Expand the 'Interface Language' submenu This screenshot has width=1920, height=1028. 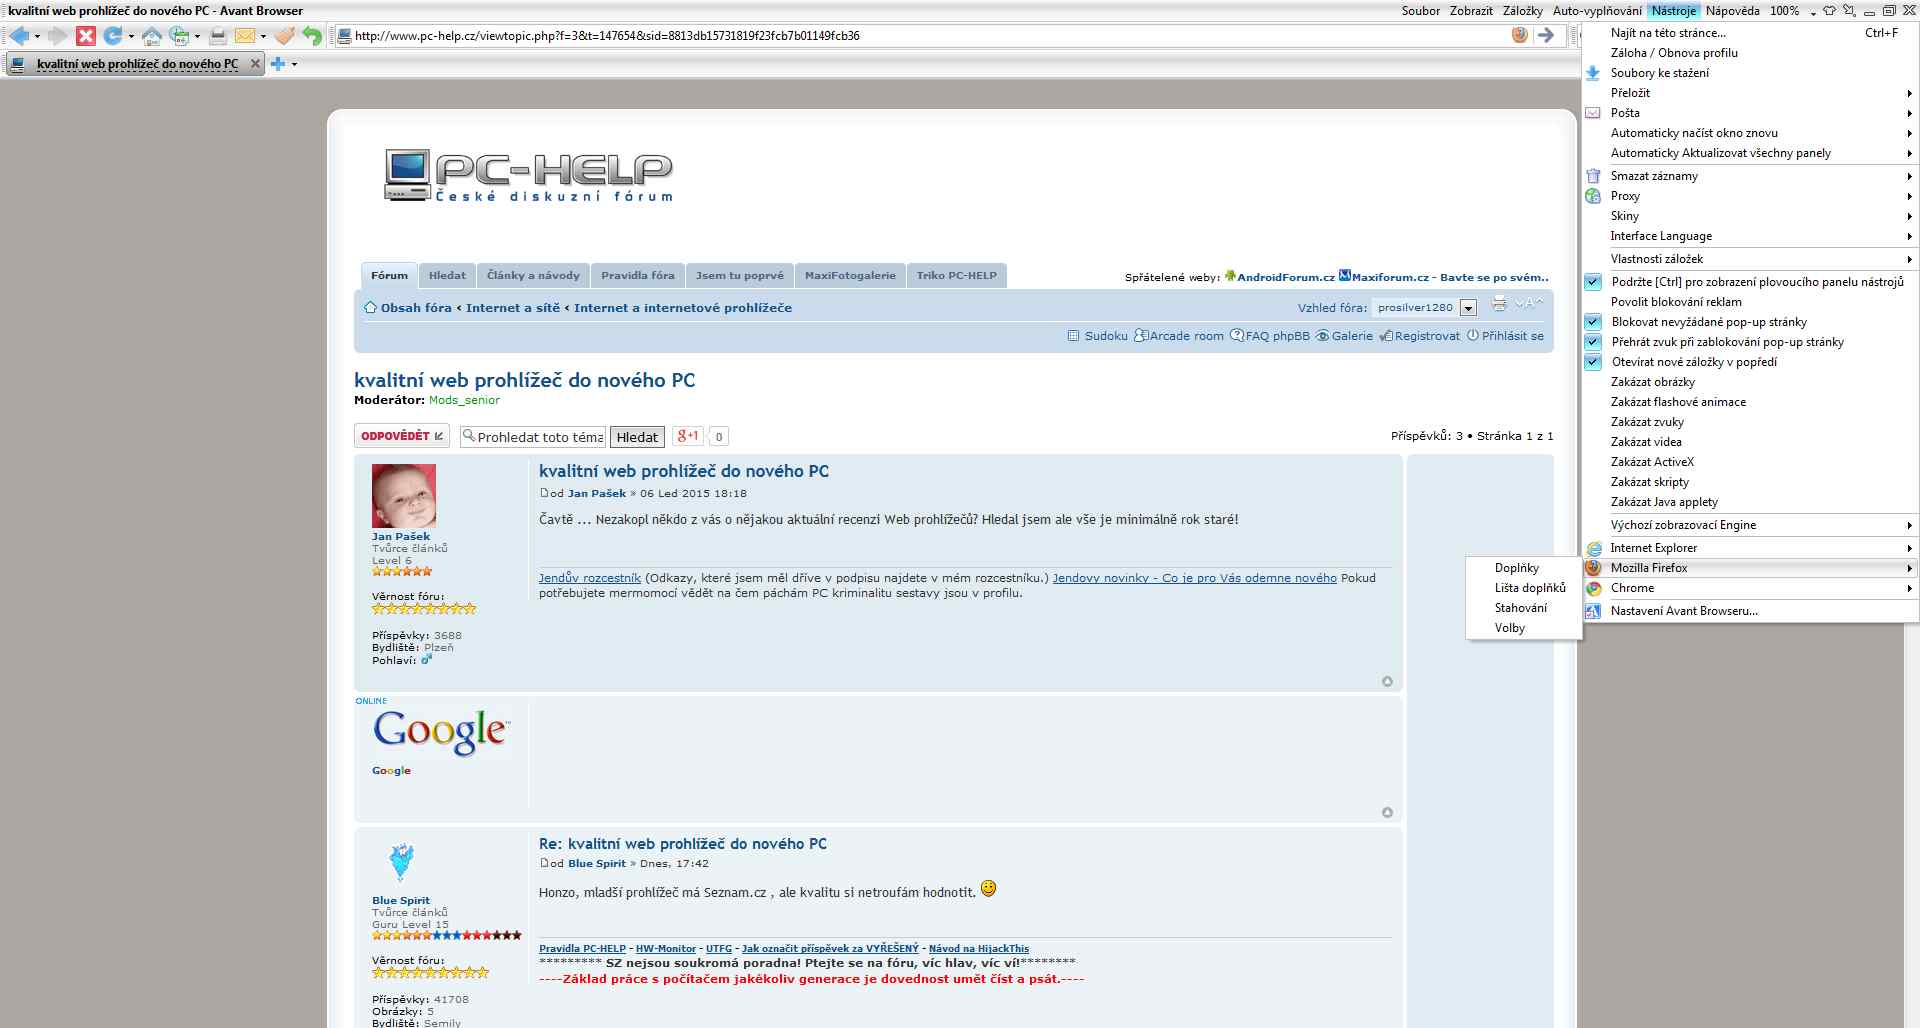pyautogui.click(x=1750, y=236)
